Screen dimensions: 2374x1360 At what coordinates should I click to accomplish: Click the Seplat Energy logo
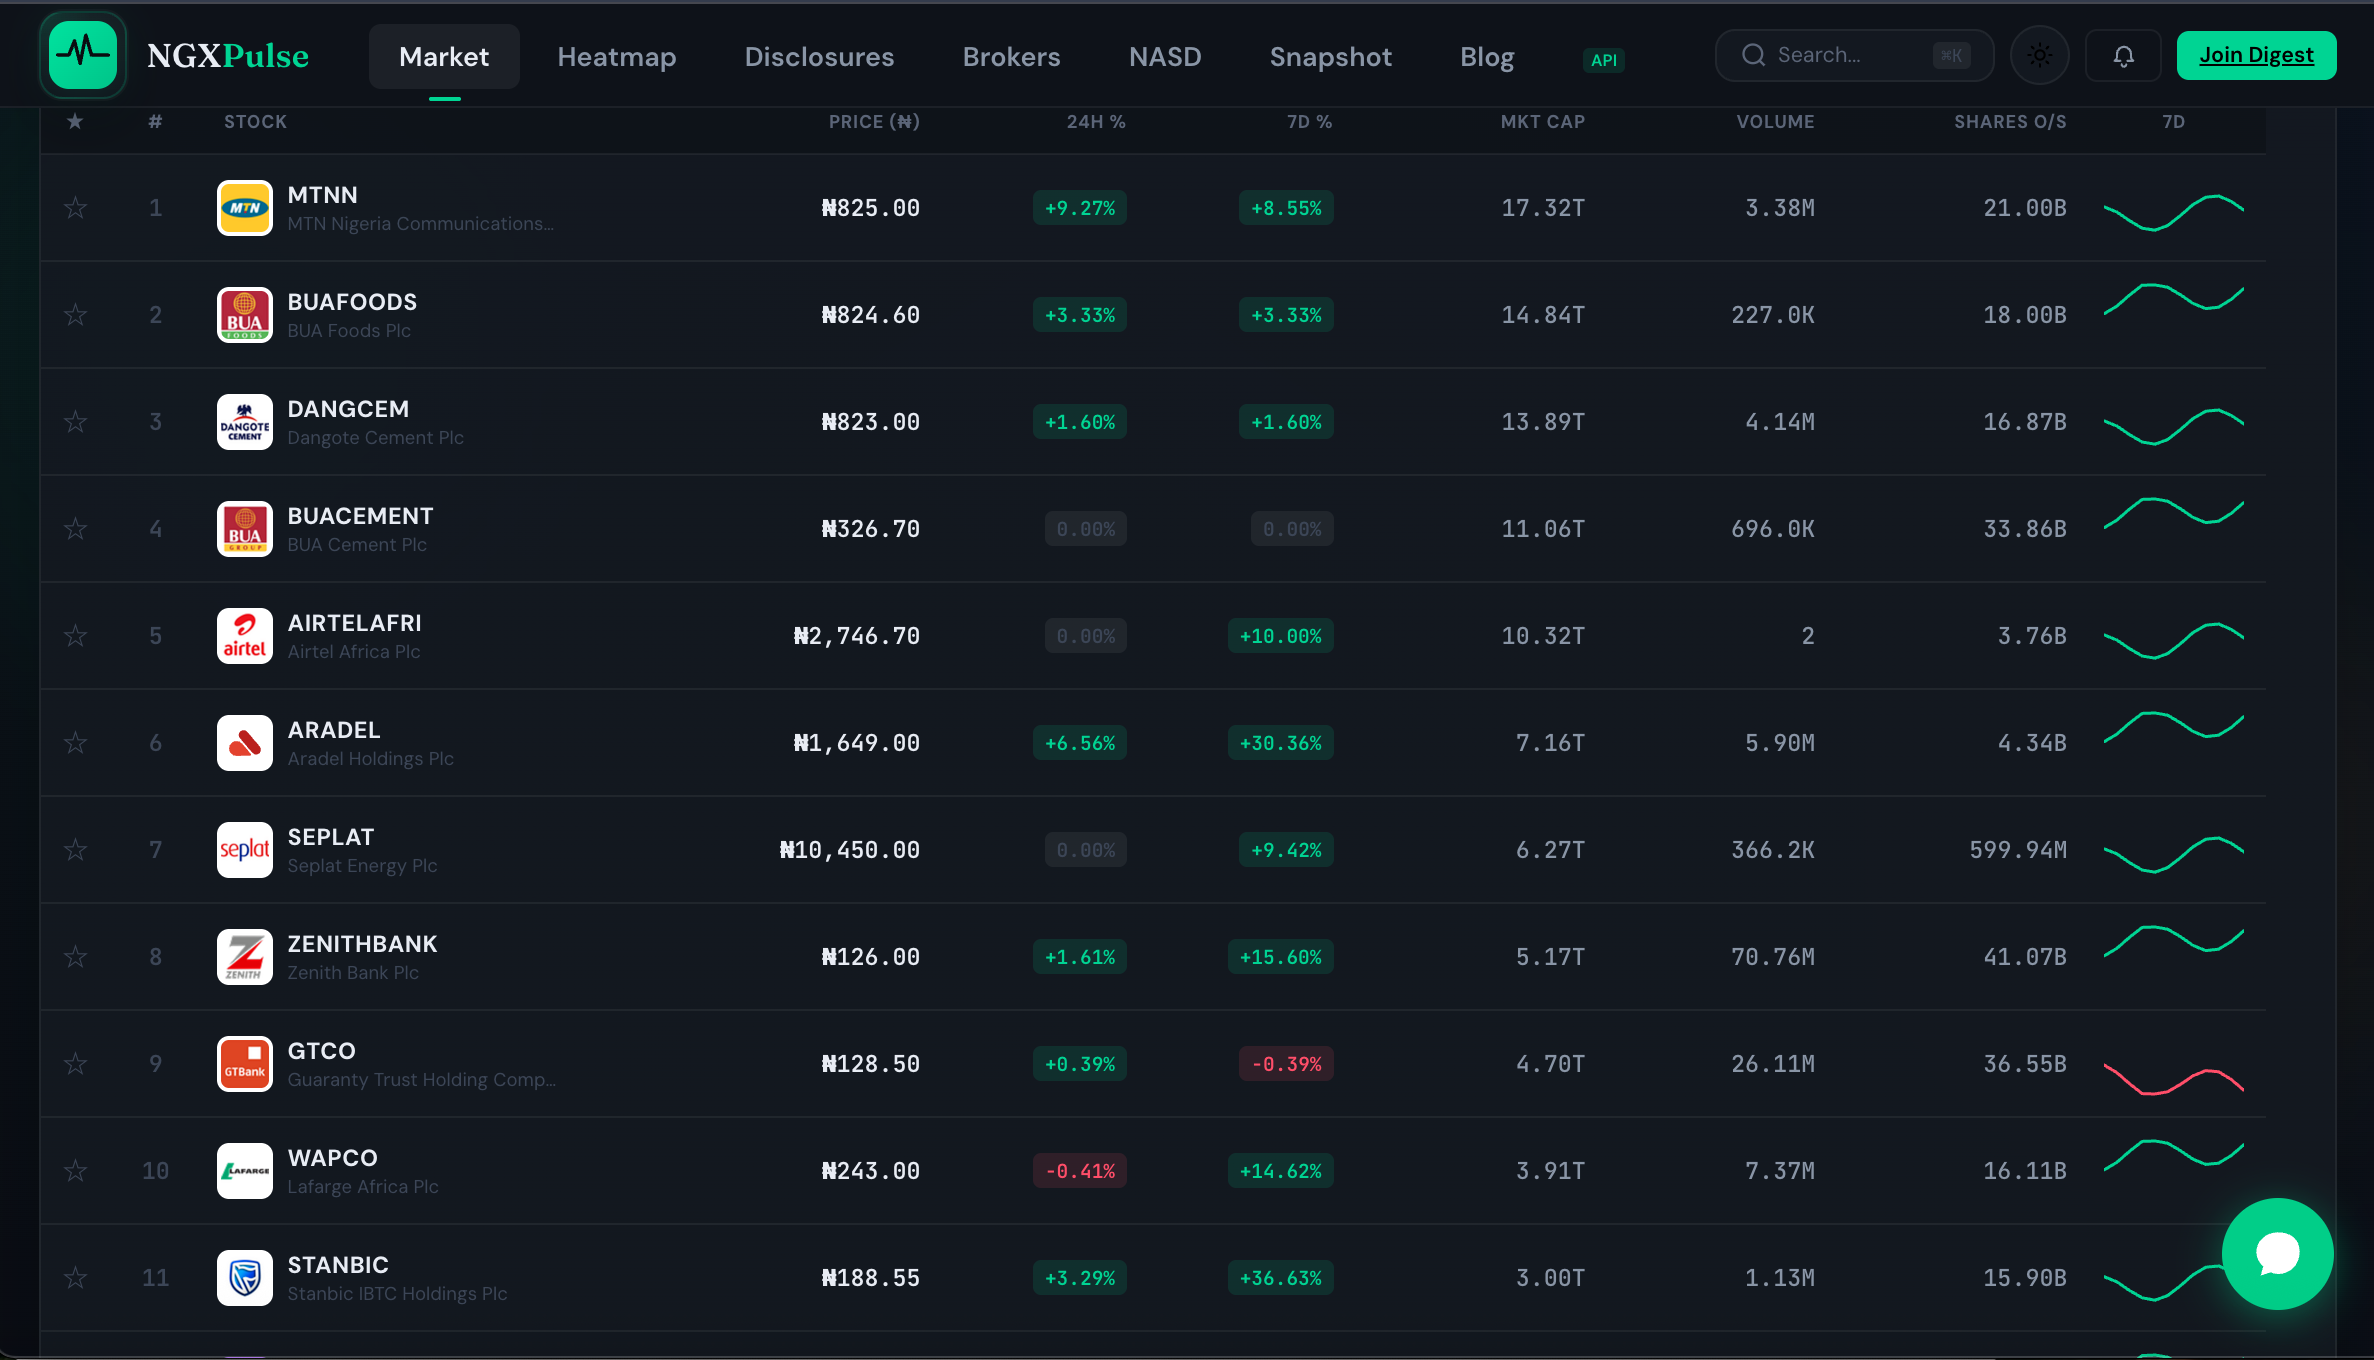pyautogui.click(x=245, y=850)
